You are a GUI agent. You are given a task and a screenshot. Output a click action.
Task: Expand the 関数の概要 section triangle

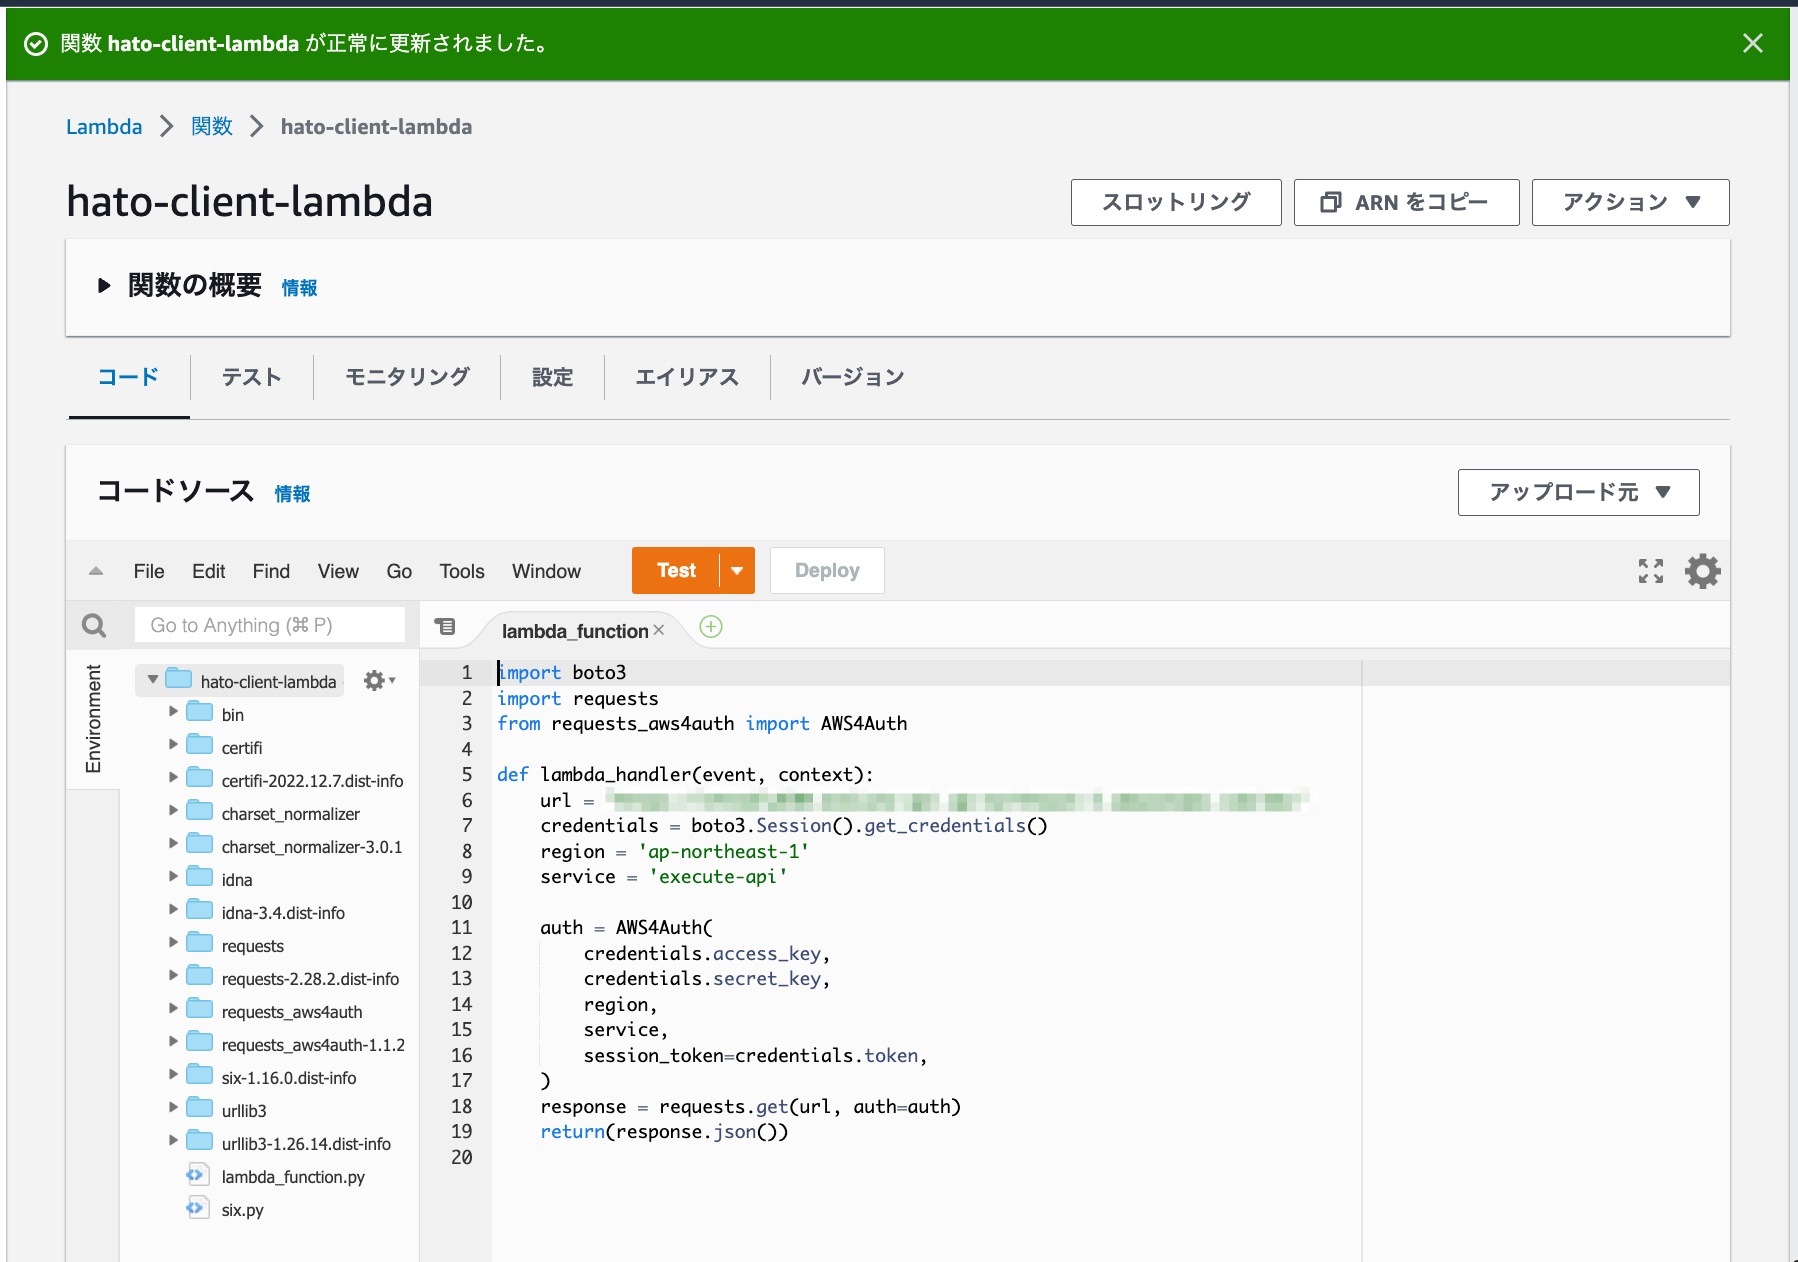point(104,285)
